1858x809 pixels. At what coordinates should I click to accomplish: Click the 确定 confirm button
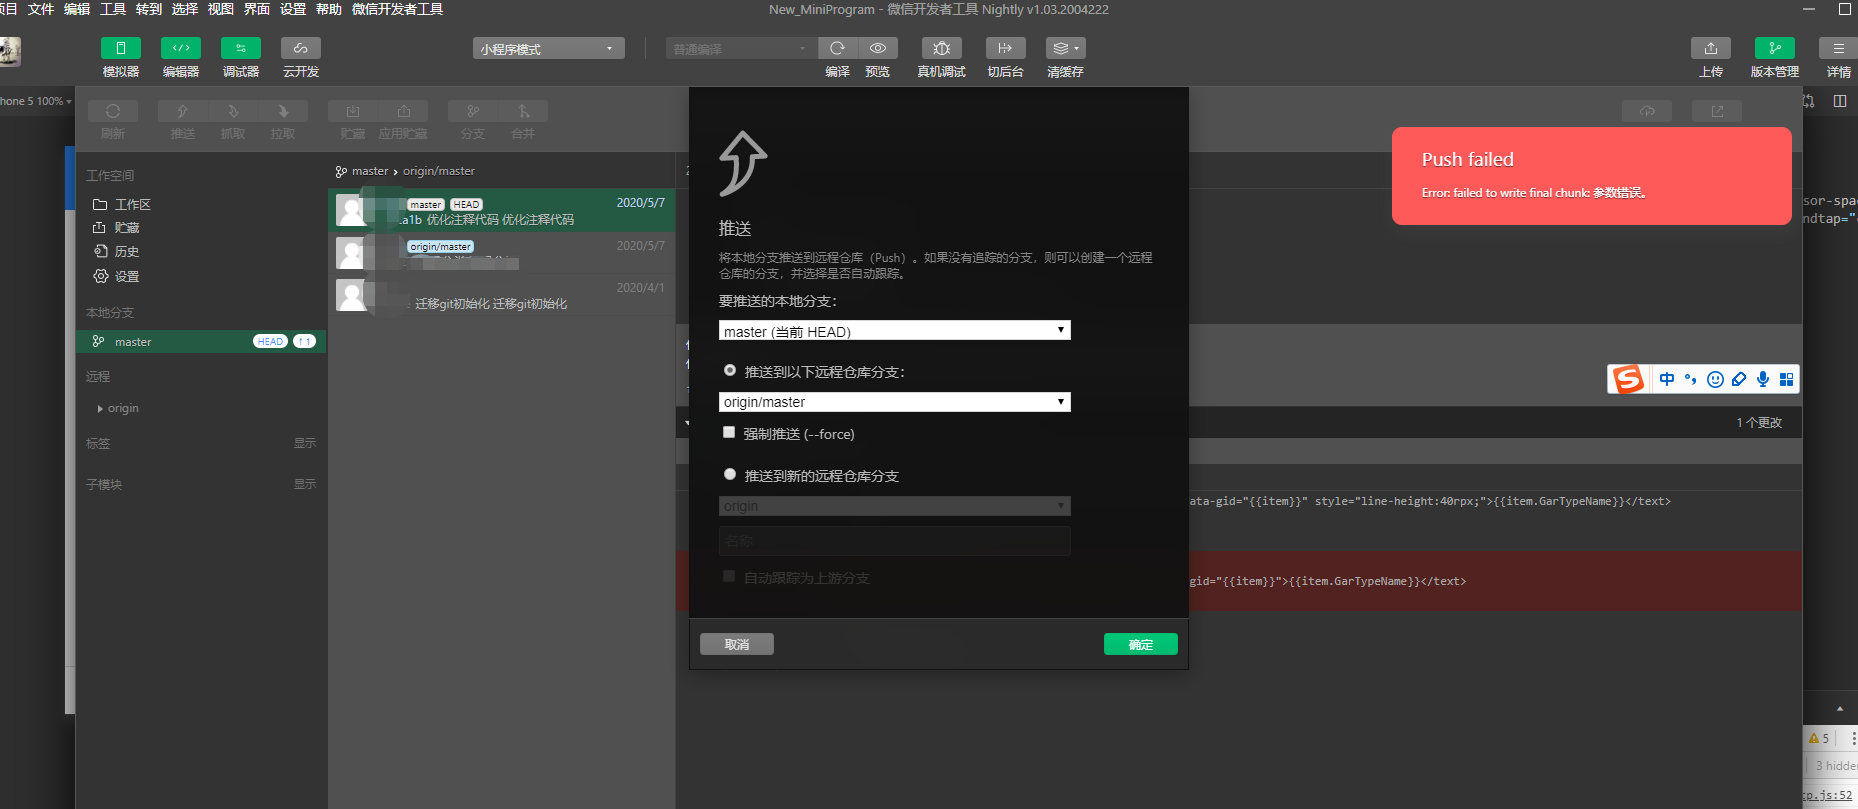(x=1141, y=644)
